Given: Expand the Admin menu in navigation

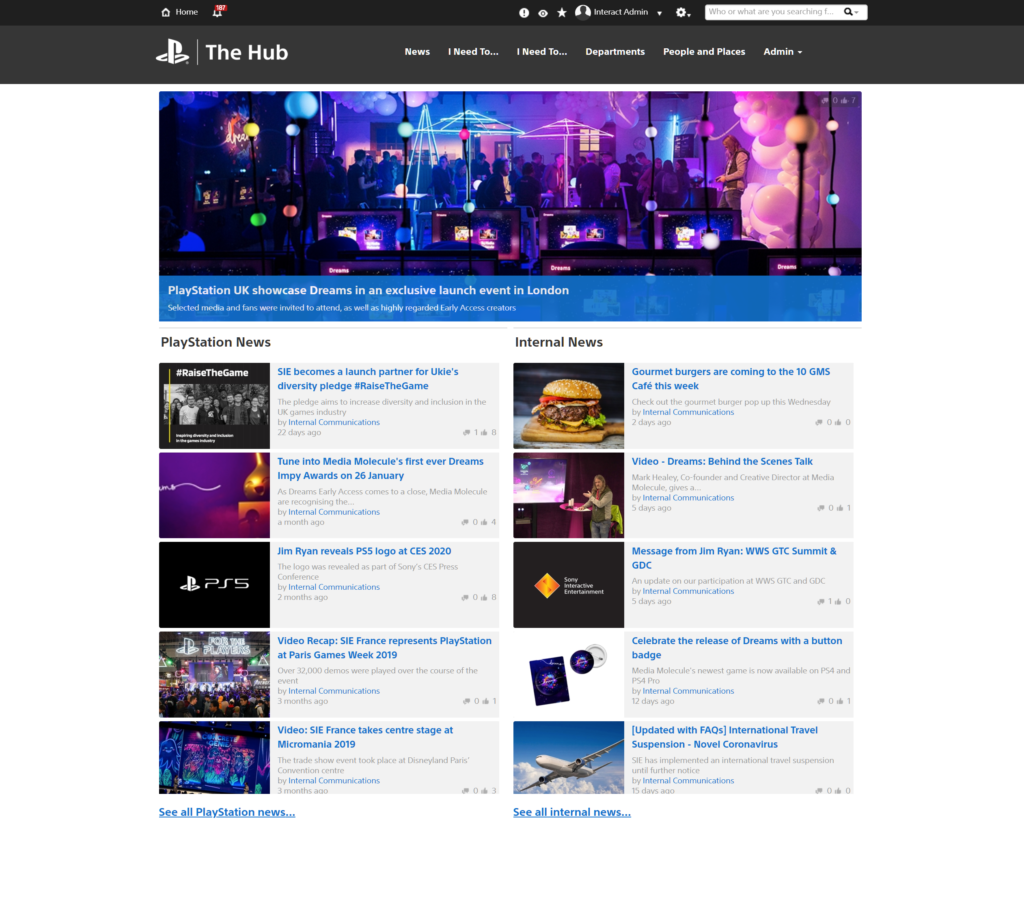Looking at the screenshot, I should [x=782, y=52].
